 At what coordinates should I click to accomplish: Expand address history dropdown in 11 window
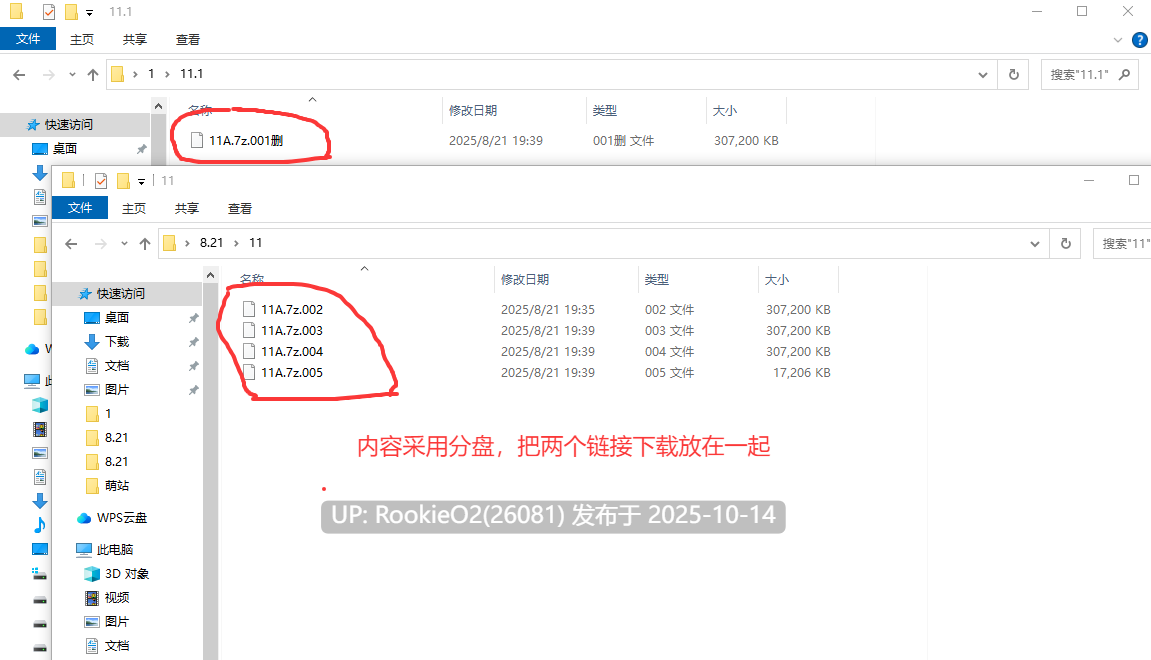tap(1035, 244)
